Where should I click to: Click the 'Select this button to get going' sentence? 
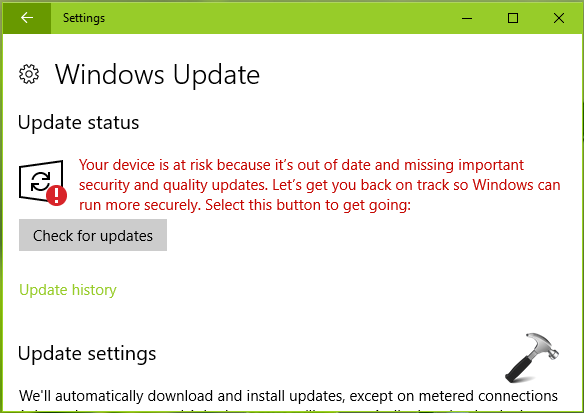308,205
